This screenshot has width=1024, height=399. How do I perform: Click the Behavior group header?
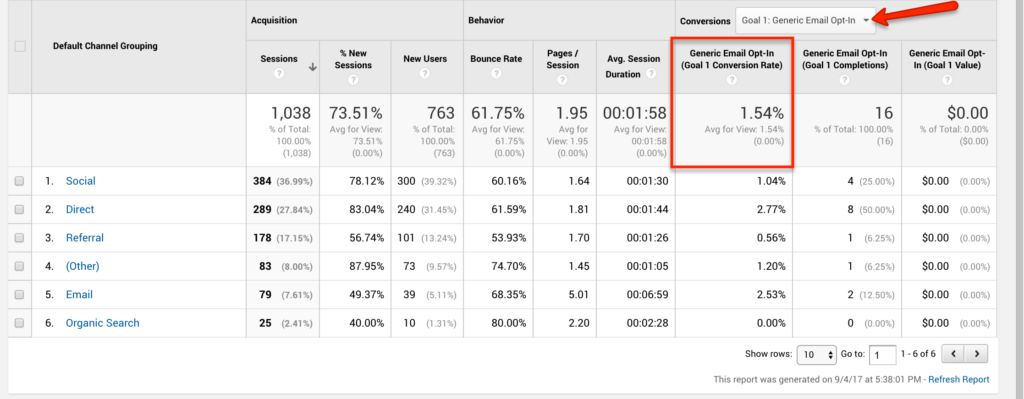pyautogui.click(x=486, y=20)
